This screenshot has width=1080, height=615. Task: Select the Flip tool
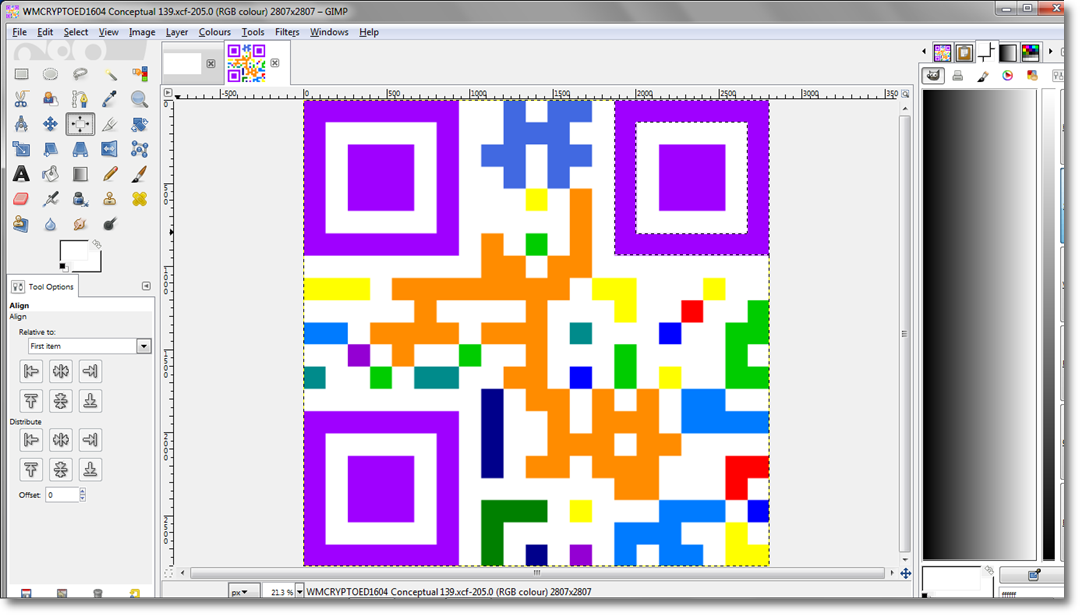pos(110,149)
